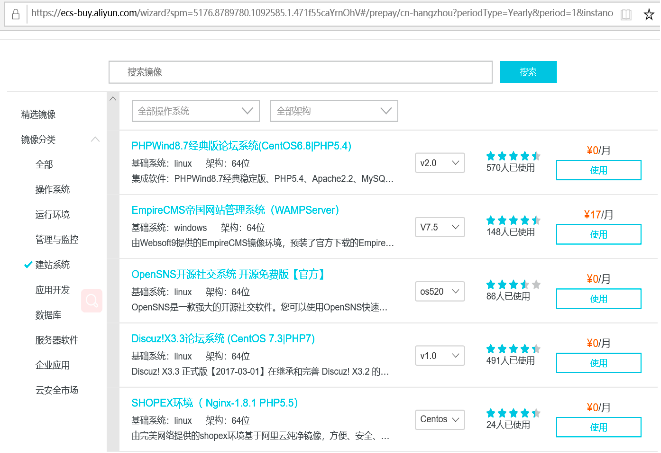The image size is (661, 453).
Task: Click the OpenSNS star rating
Action: click(x=513, y=284)
